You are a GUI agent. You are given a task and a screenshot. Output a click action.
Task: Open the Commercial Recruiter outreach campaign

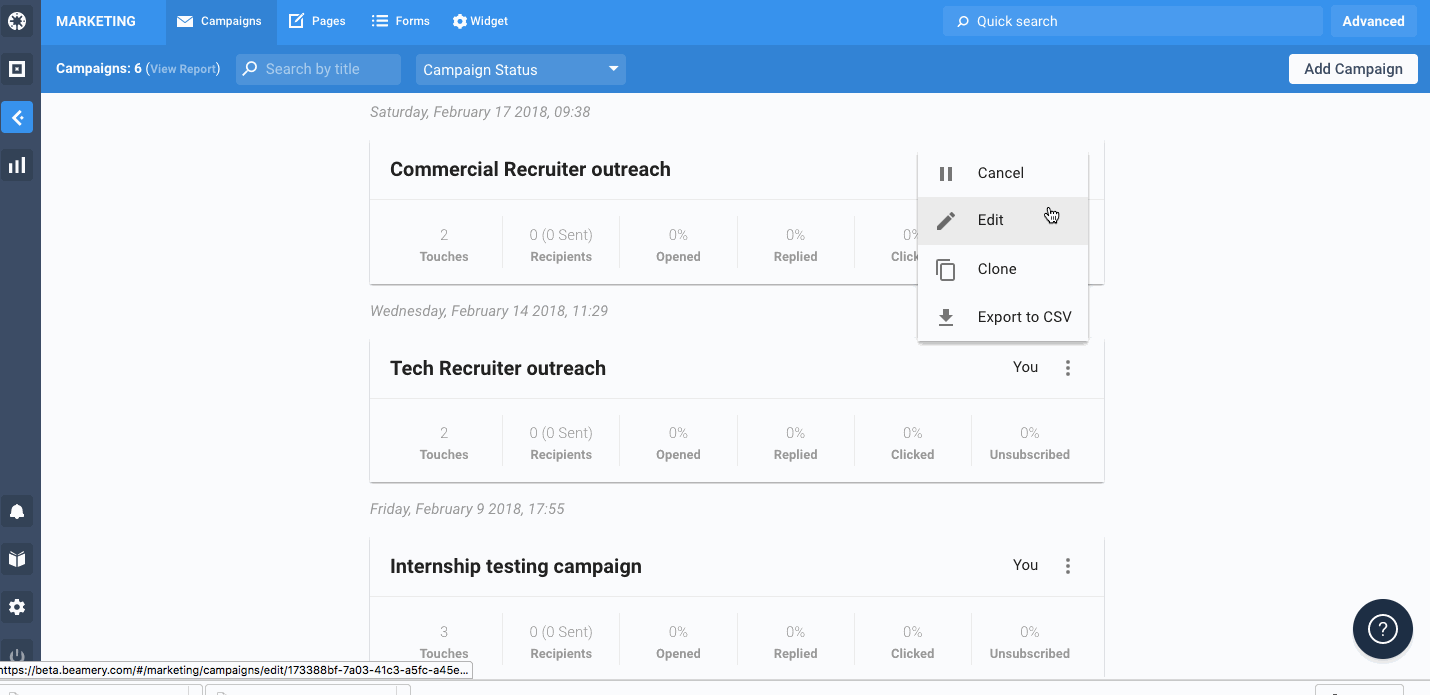[x=530, y=169]
